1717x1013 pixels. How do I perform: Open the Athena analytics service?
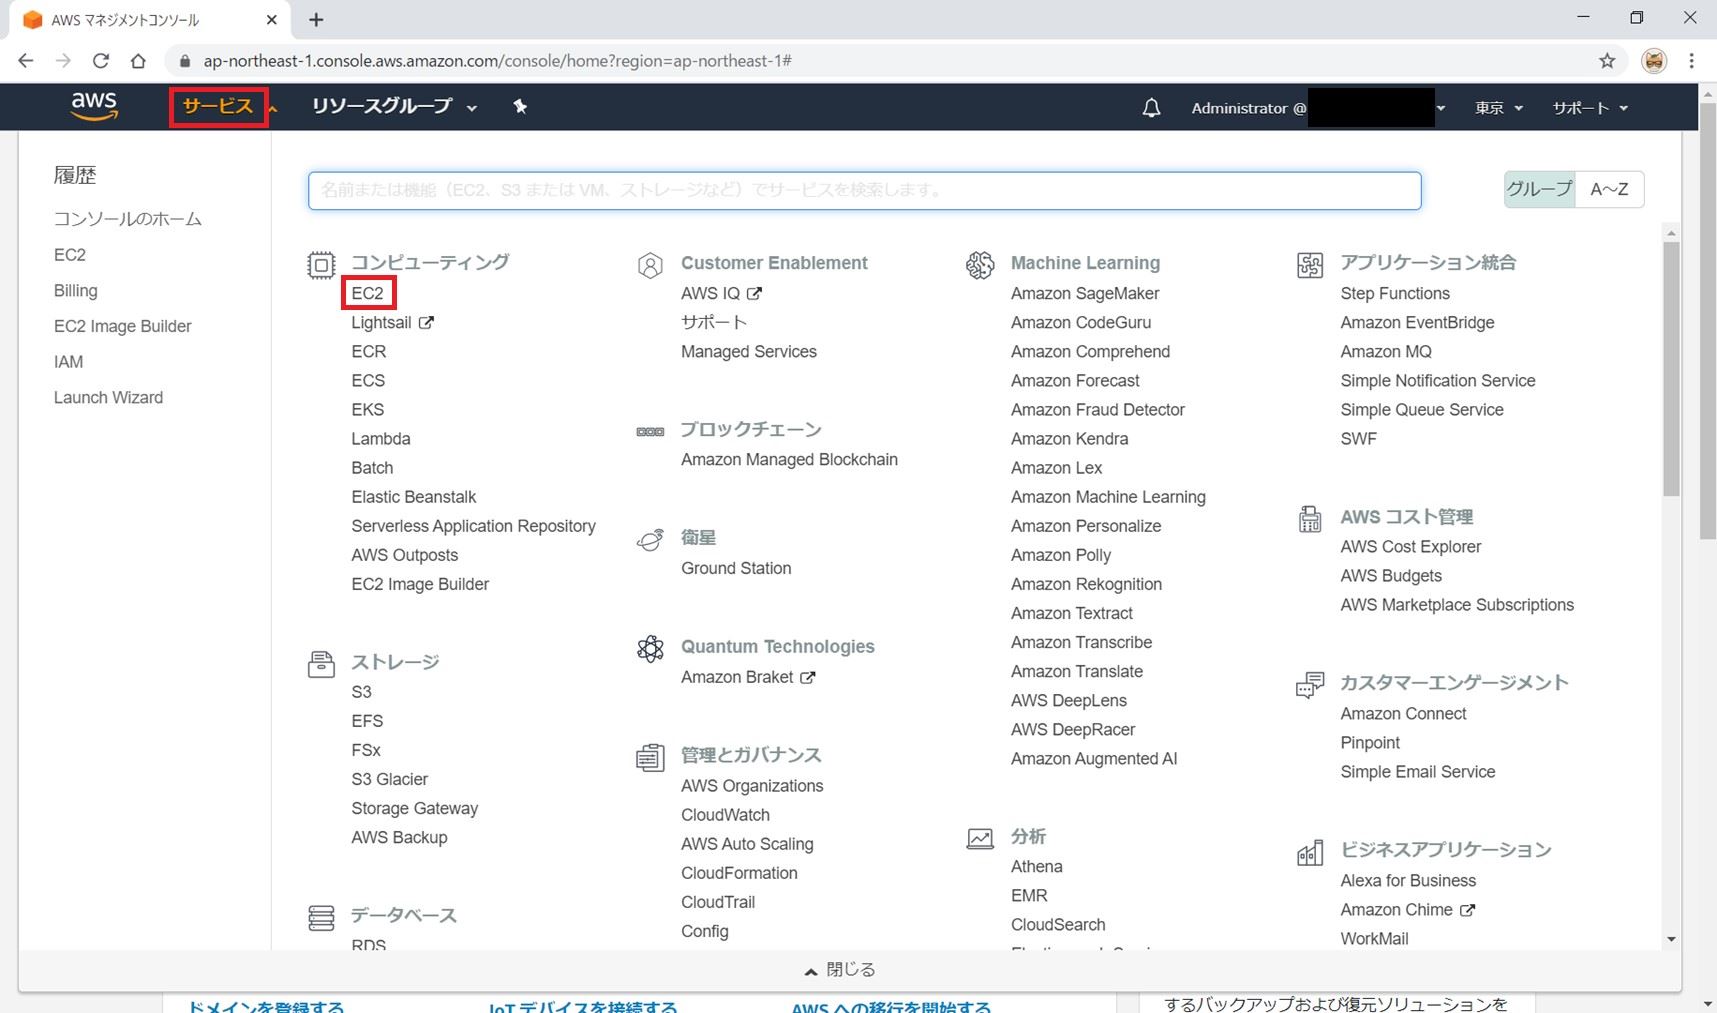point(1036,867)
